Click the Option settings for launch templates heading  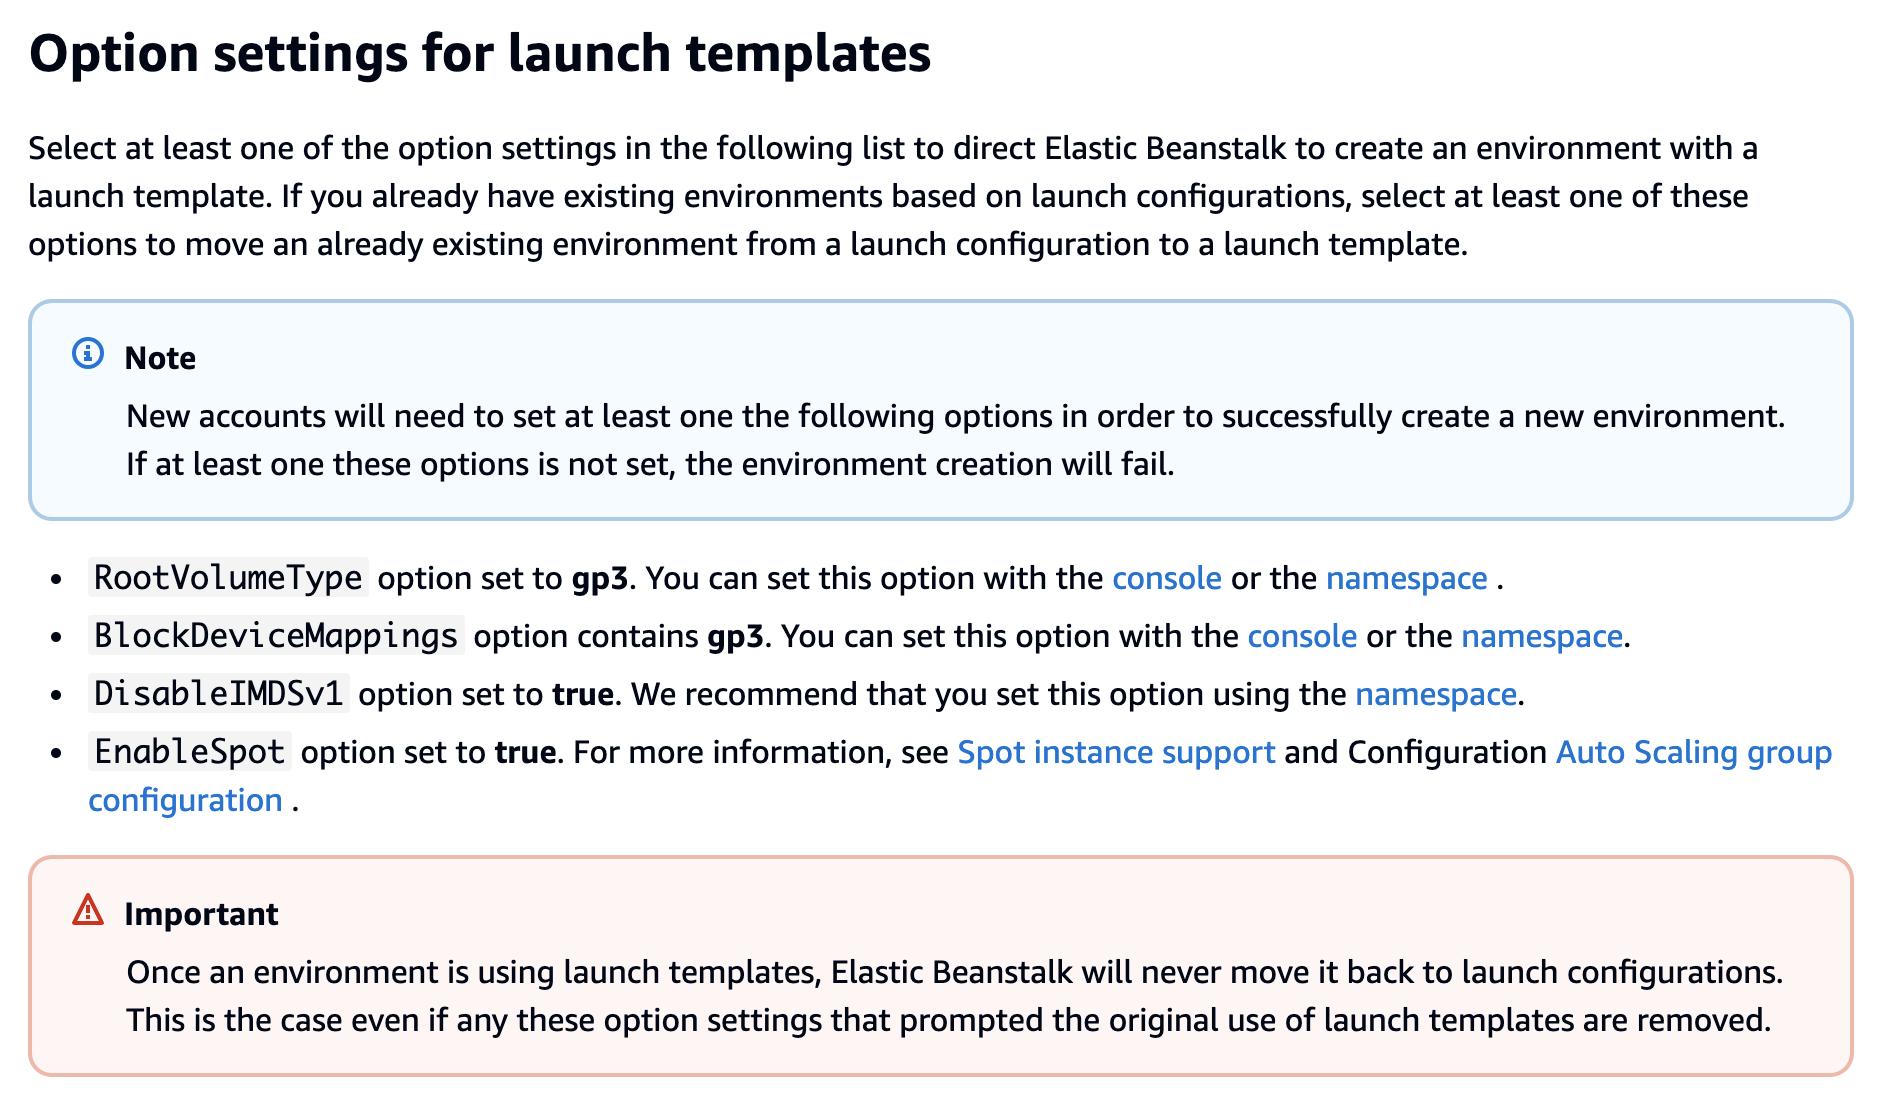click(x=480, y=54)
